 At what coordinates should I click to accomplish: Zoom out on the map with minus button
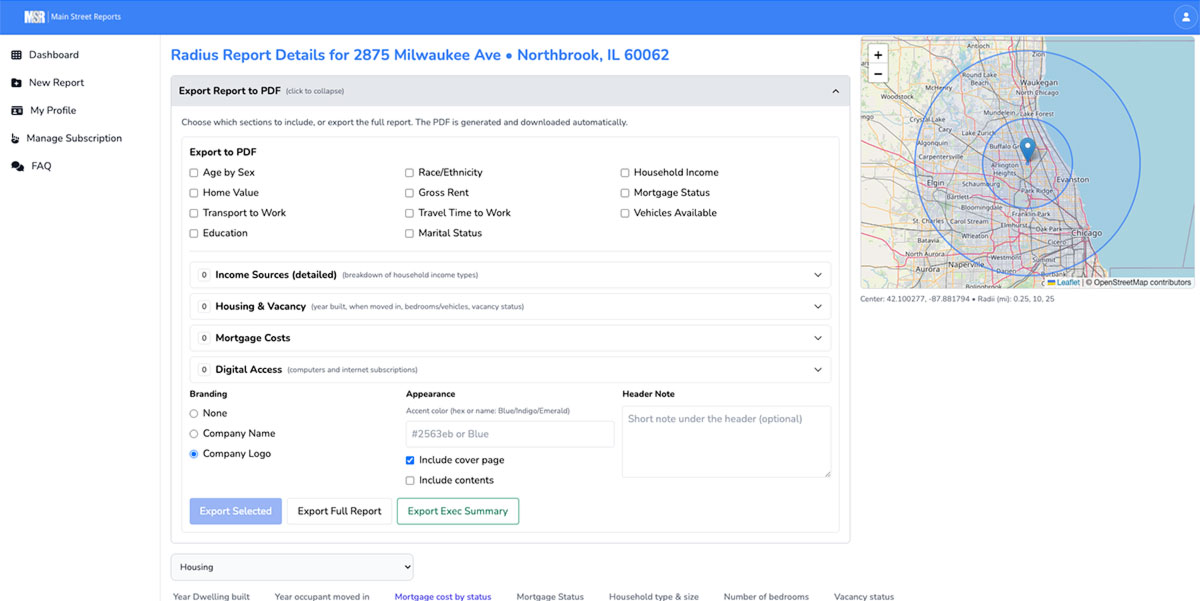pos(877,72)
